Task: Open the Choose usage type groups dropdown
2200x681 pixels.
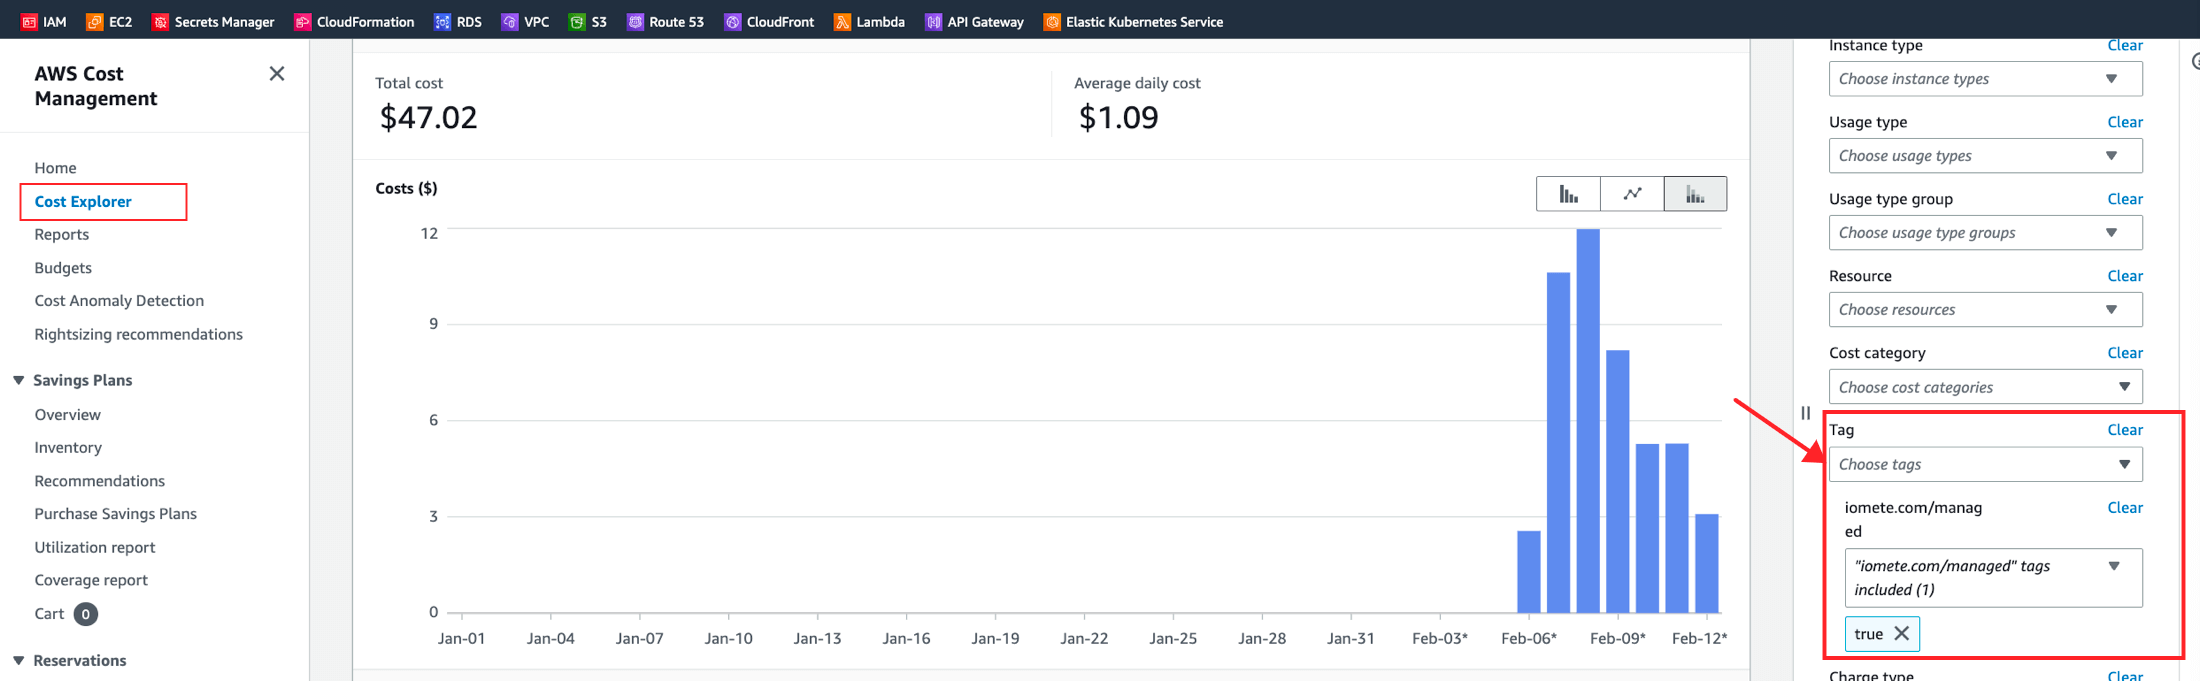Action: tap(1985, 233)
